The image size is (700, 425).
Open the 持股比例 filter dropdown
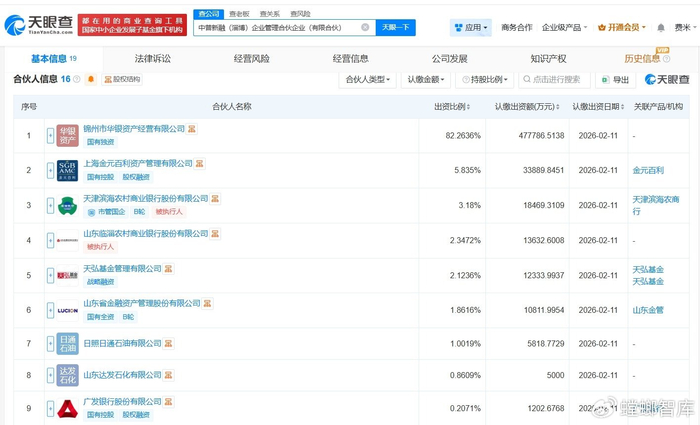pos(489,79)
